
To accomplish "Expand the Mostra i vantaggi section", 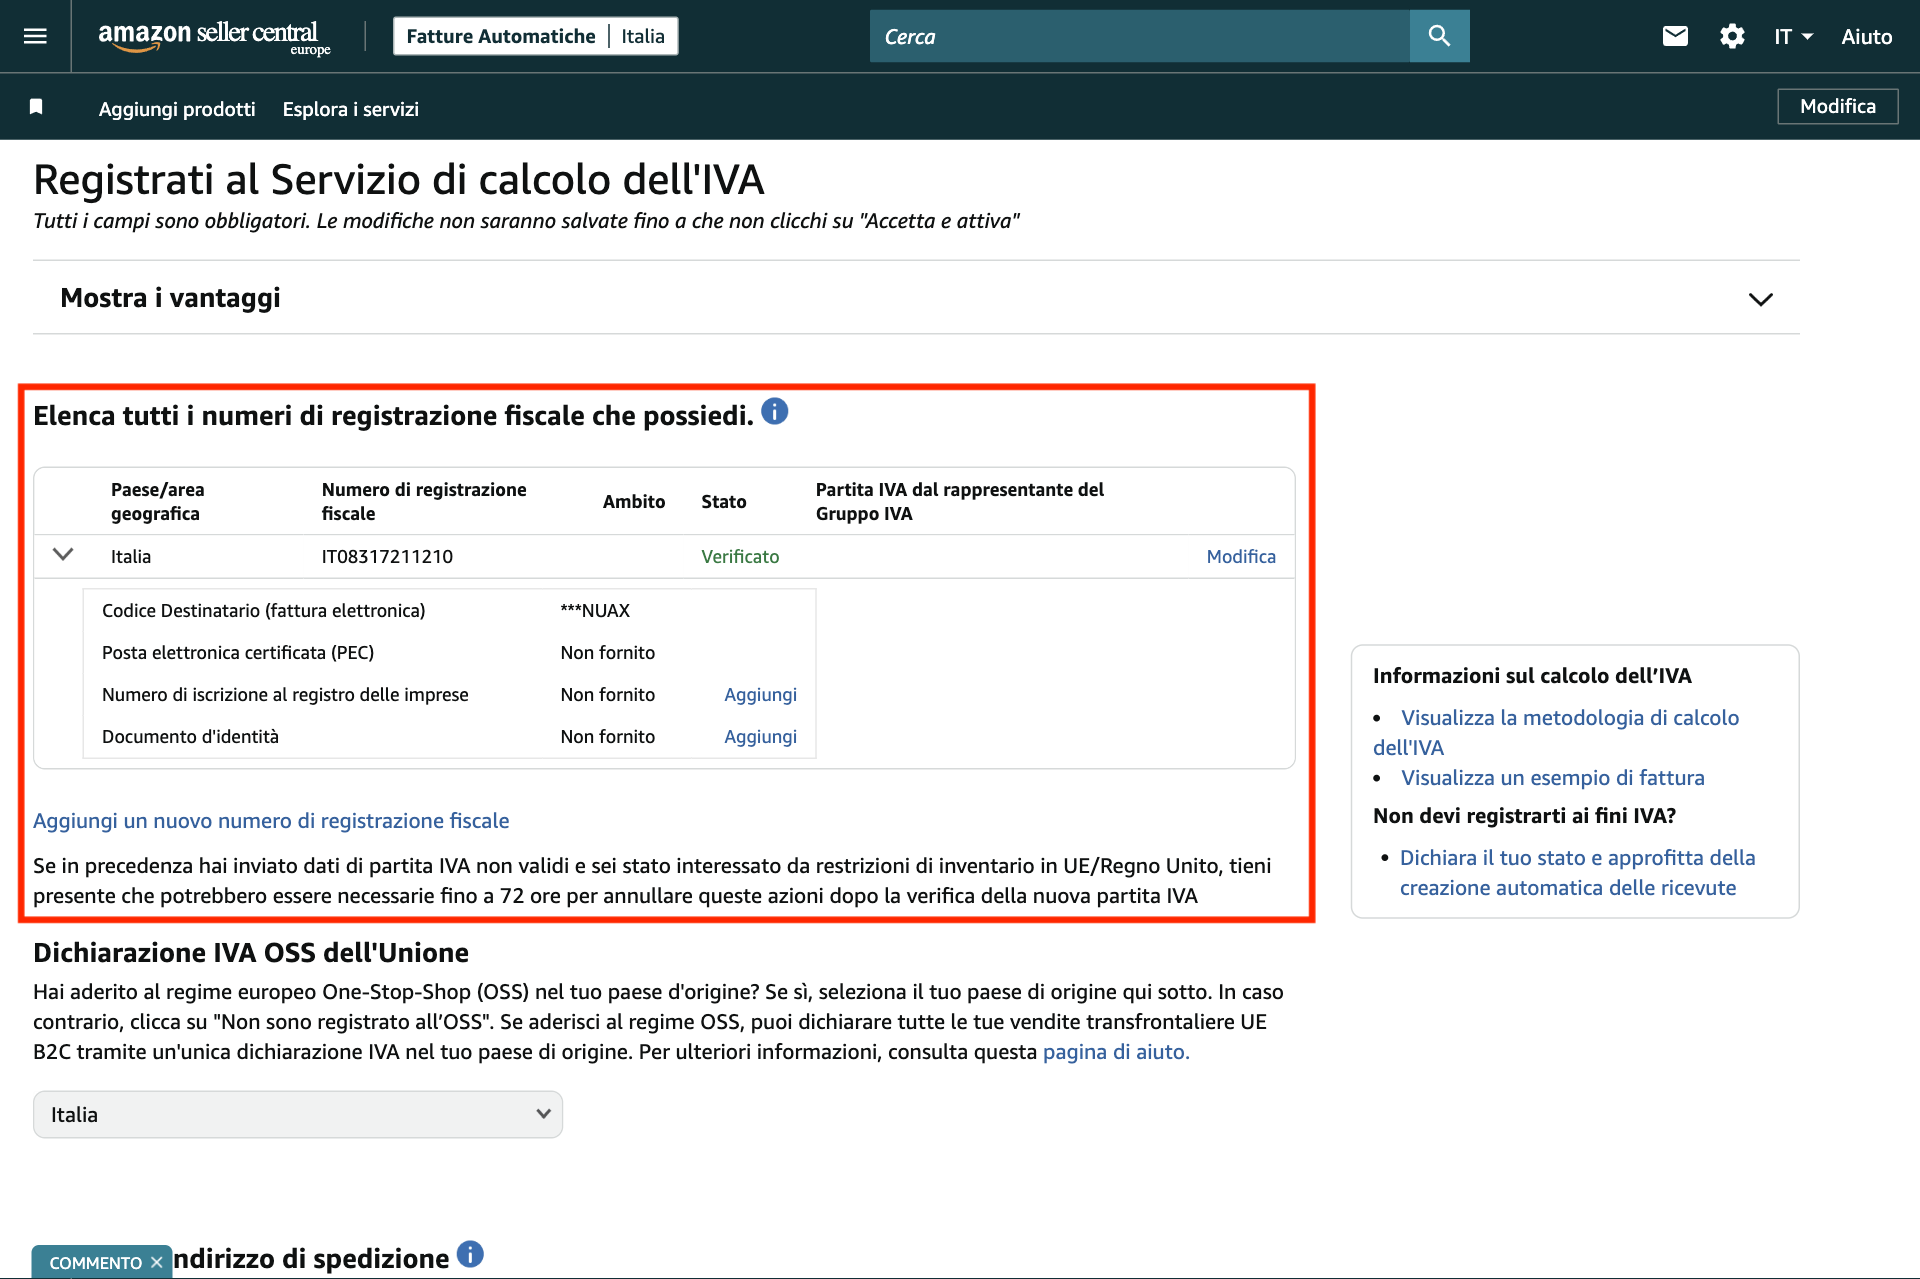I will pos(1761,298).
